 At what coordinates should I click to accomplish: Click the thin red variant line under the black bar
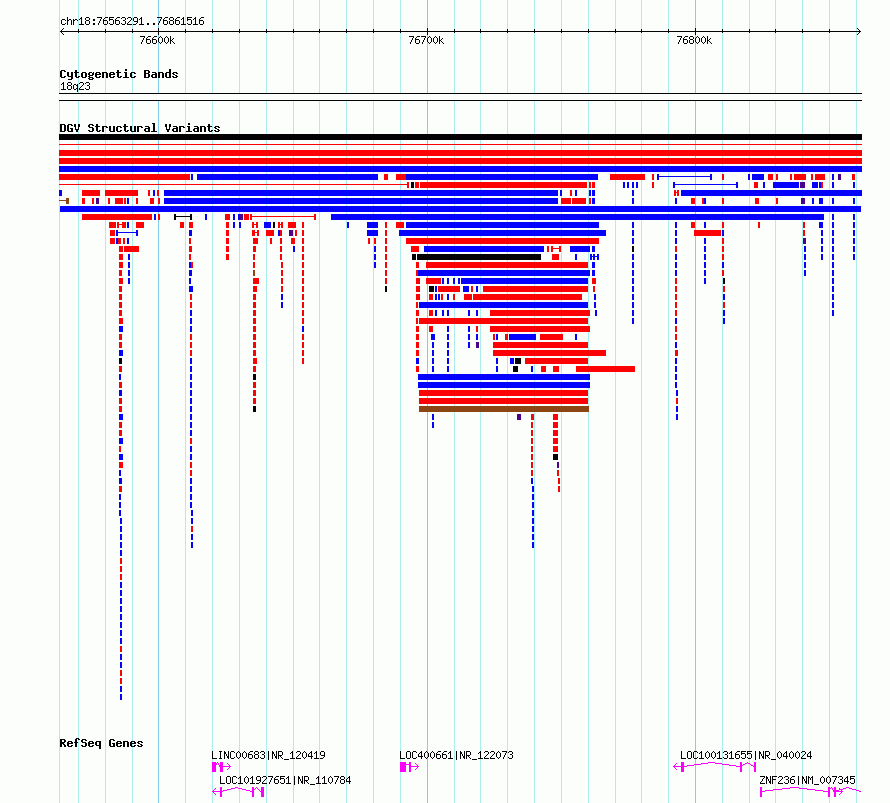click(460, 145)
